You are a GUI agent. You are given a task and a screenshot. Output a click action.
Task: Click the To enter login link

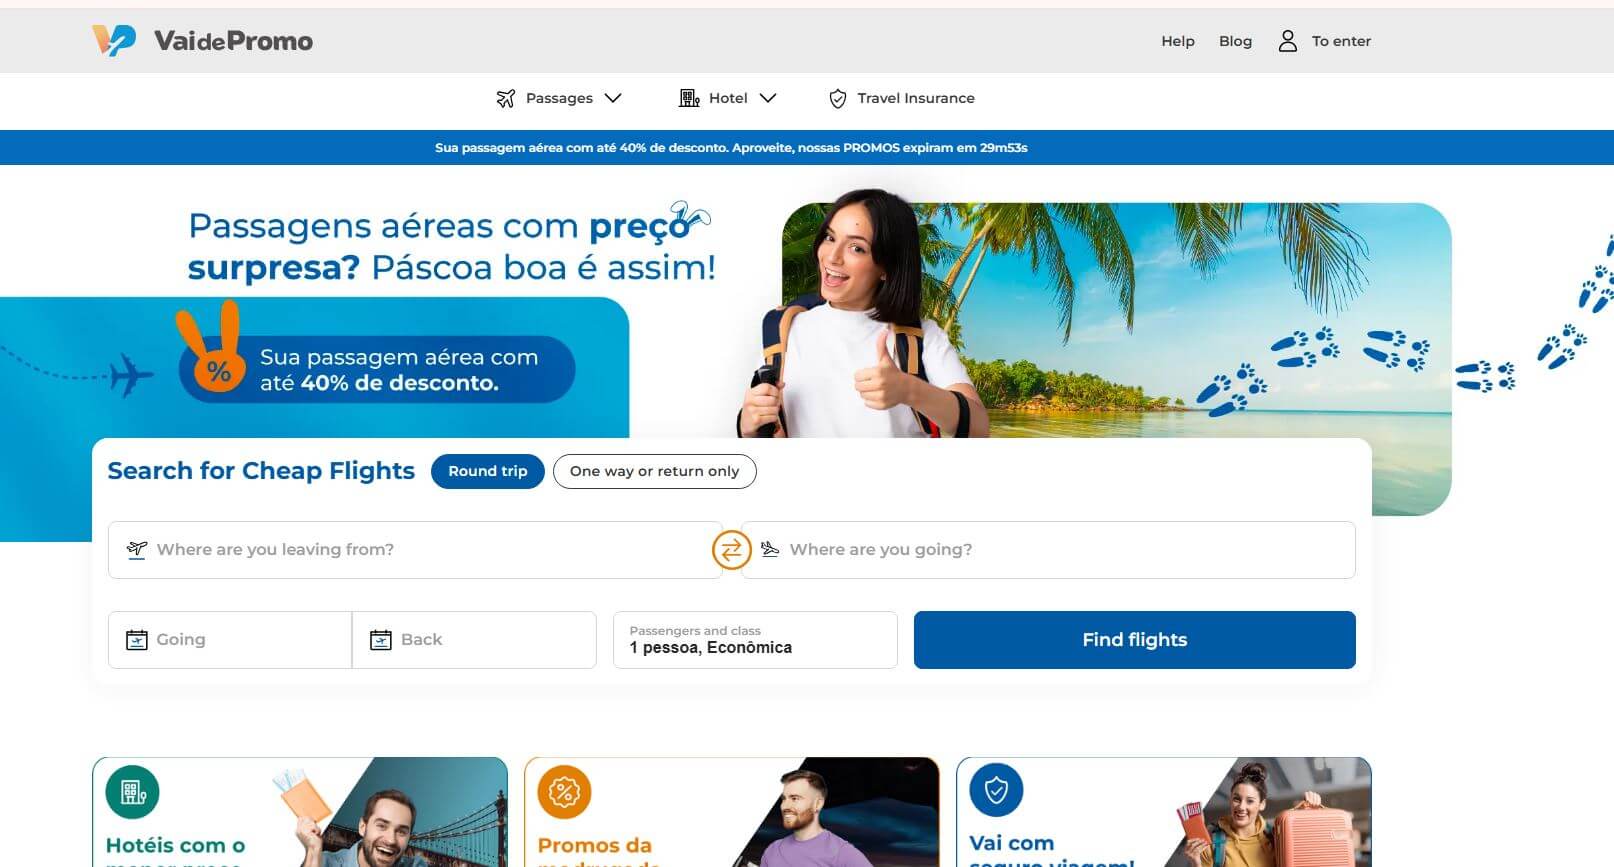point(1341,41)
